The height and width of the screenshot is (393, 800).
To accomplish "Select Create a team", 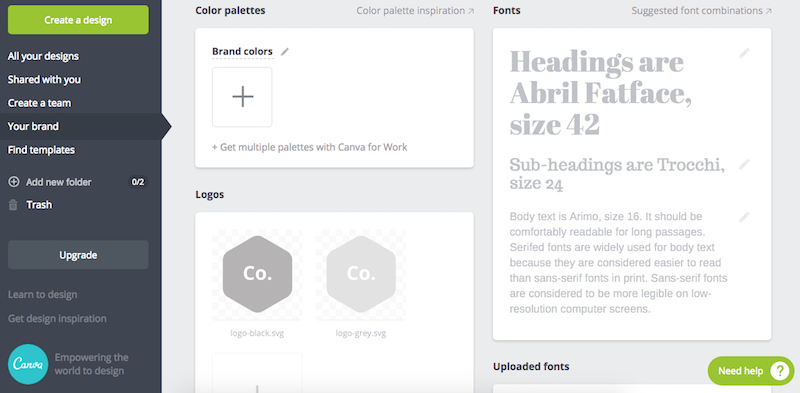I will point(39,103).
